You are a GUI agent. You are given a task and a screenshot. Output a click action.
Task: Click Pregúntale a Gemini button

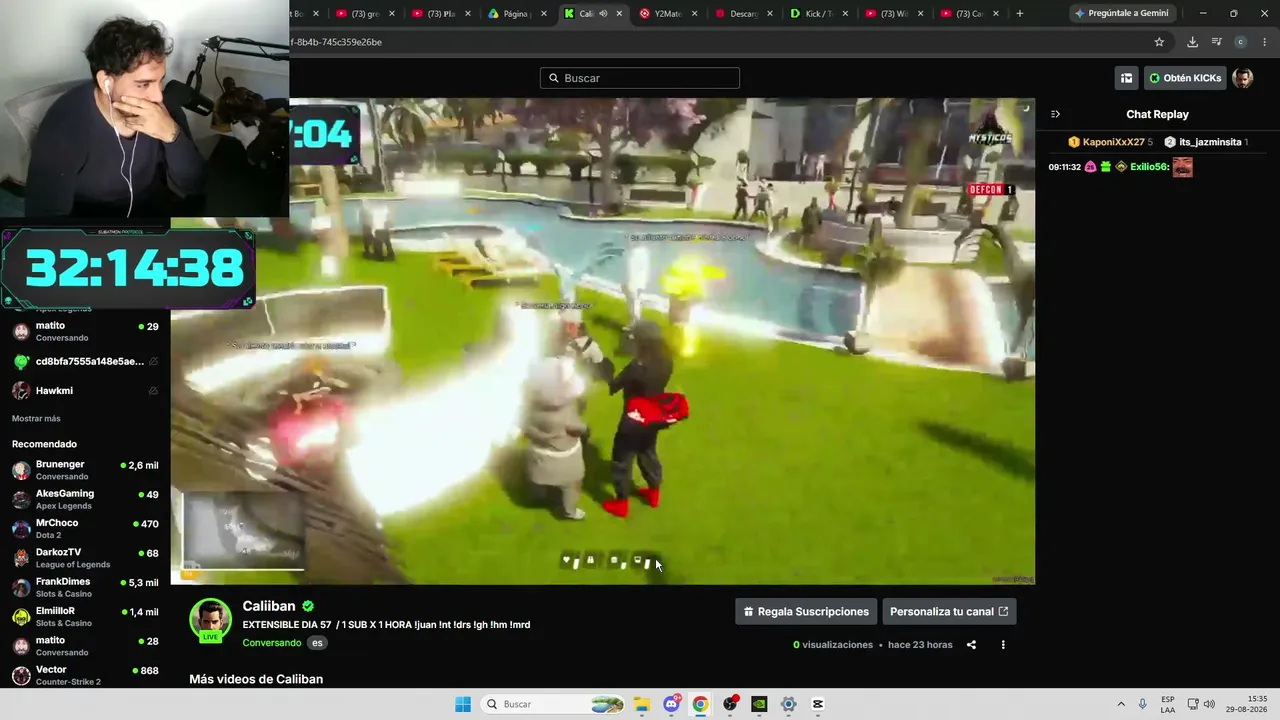pos(1121,13)
